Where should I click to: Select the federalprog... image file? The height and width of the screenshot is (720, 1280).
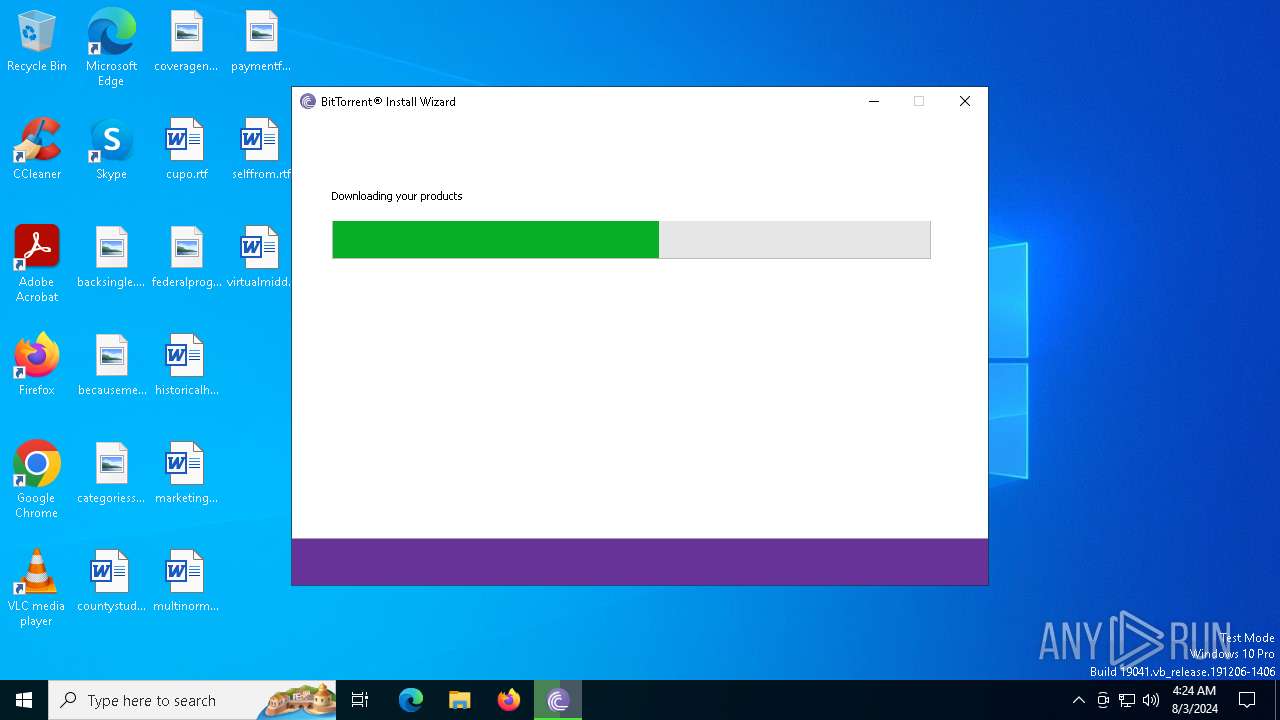186,258
